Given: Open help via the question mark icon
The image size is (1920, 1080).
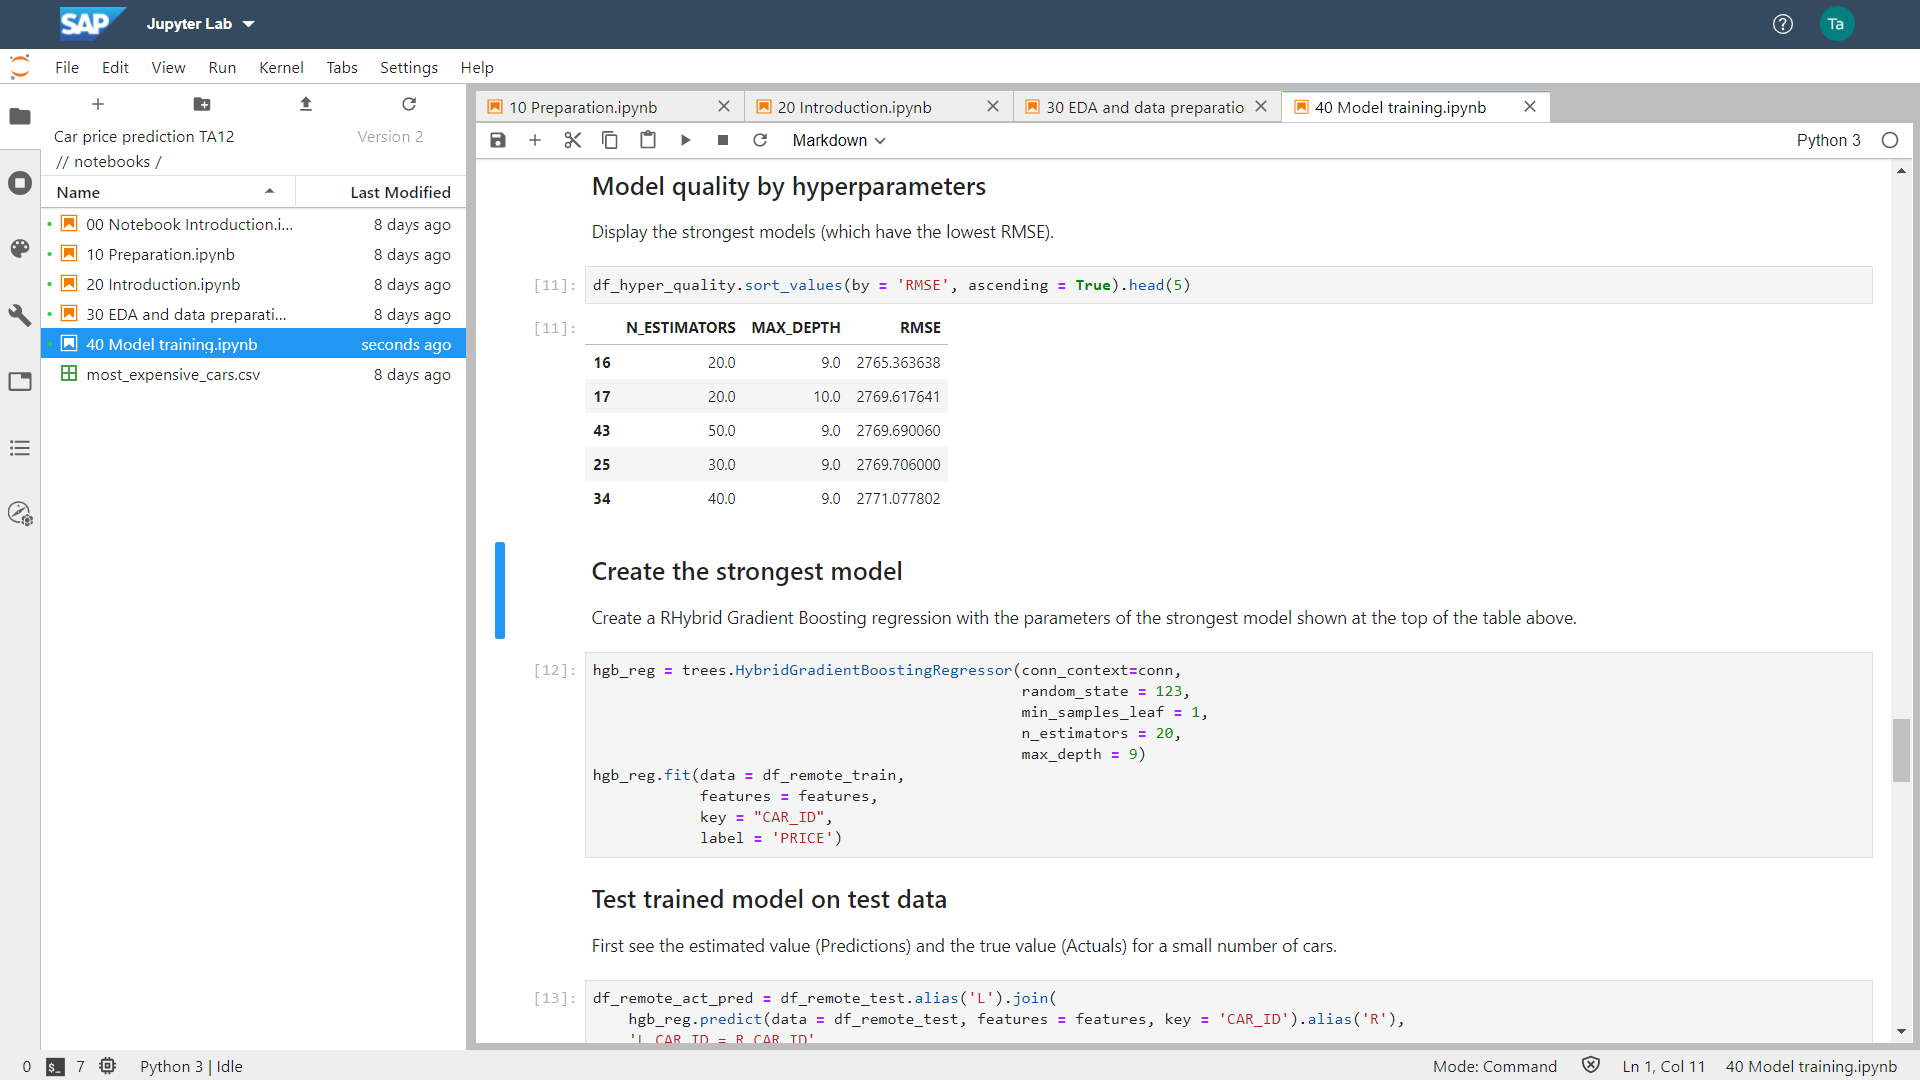Looking at the screenshot, I should click(1783, 23).
